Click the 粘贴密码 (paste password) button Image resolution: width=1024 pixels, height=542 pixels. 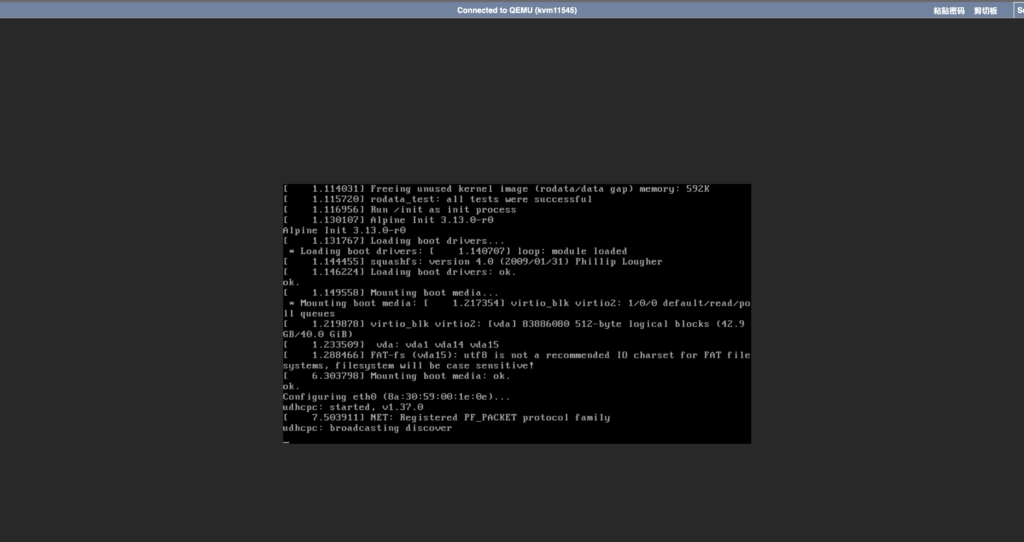pos(949,10)
